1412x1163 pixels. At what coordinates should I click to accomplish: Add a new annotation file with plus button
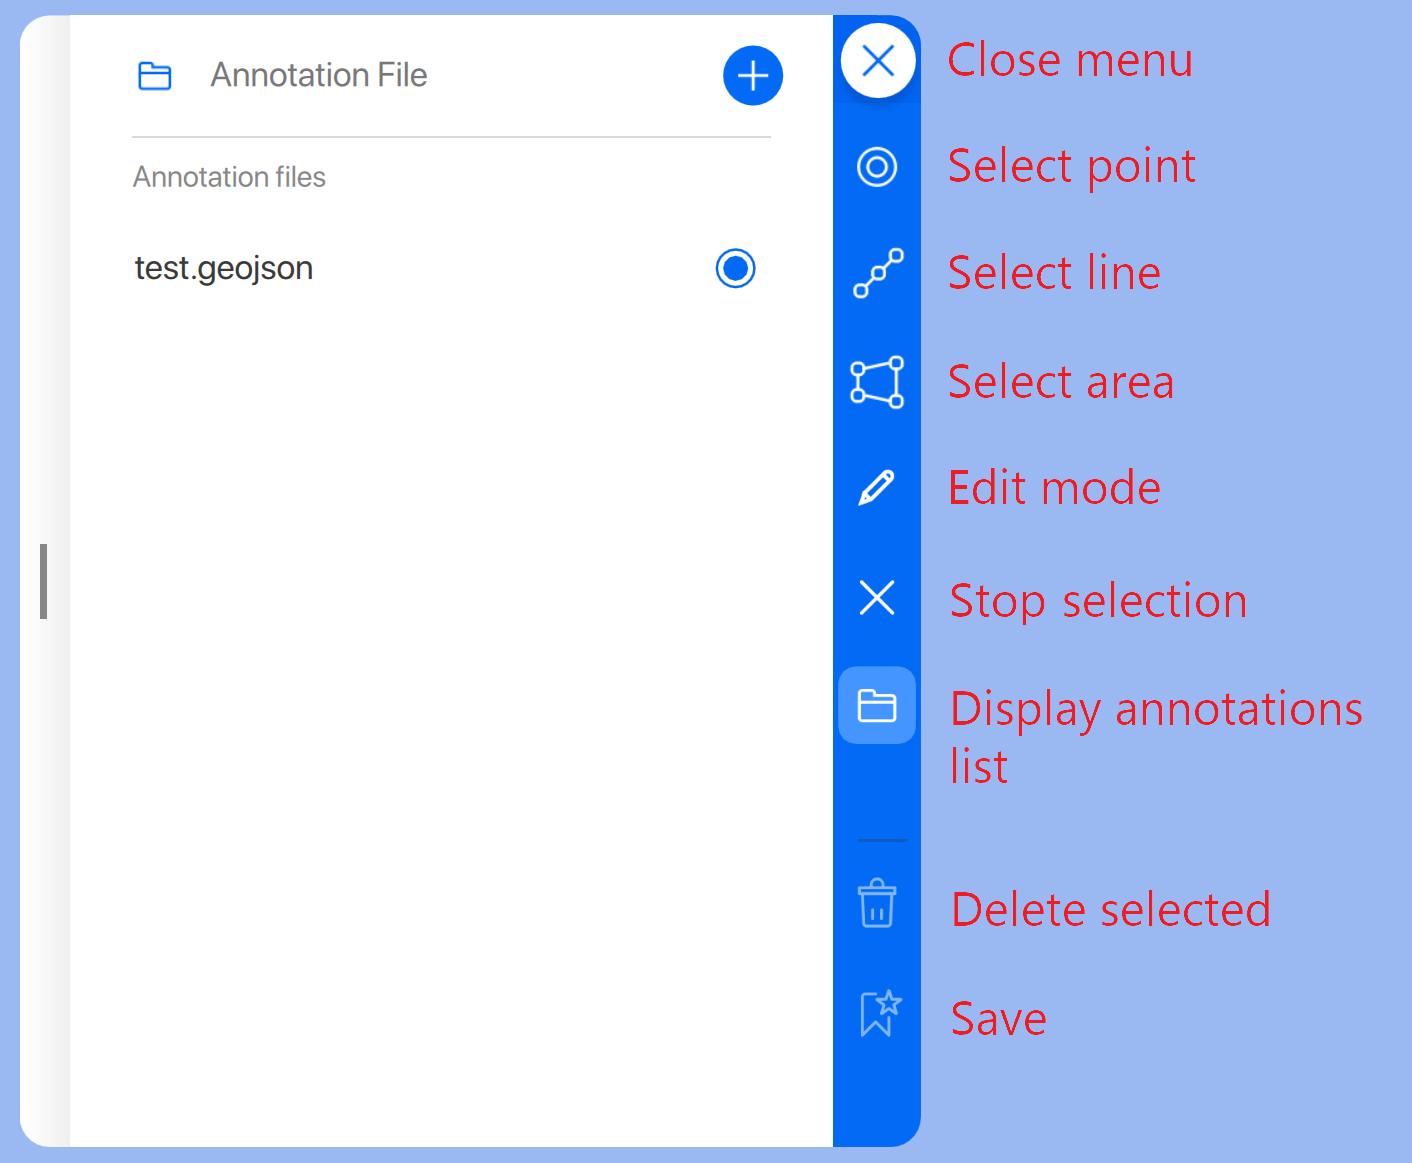click(x=752, y=76)
